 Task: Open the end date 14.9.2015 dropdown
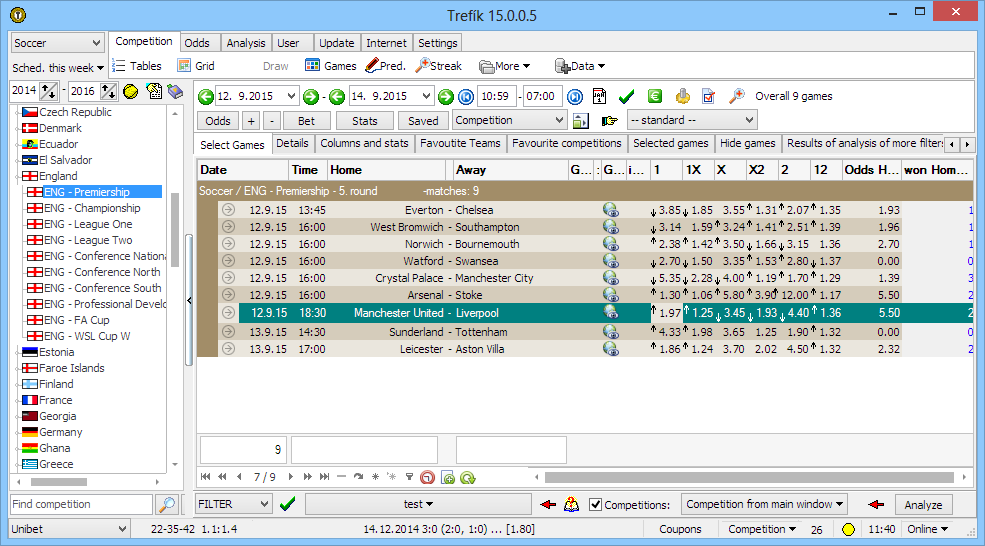426,96
